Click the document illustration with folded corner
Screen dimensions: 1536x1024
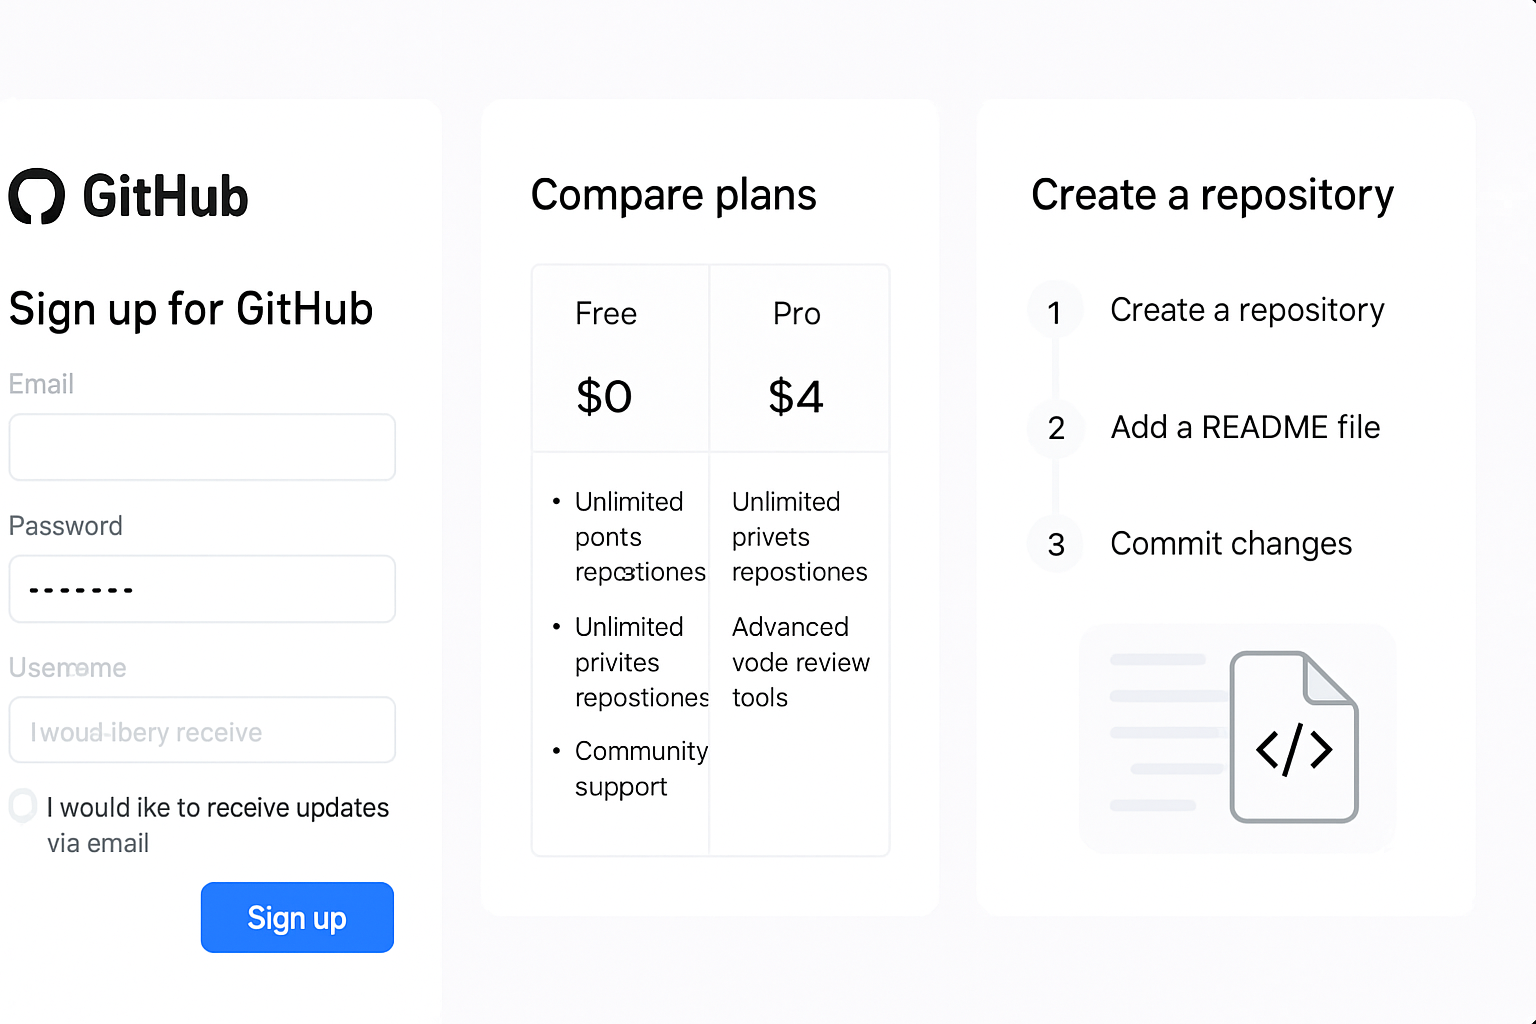coord(1294,737)
